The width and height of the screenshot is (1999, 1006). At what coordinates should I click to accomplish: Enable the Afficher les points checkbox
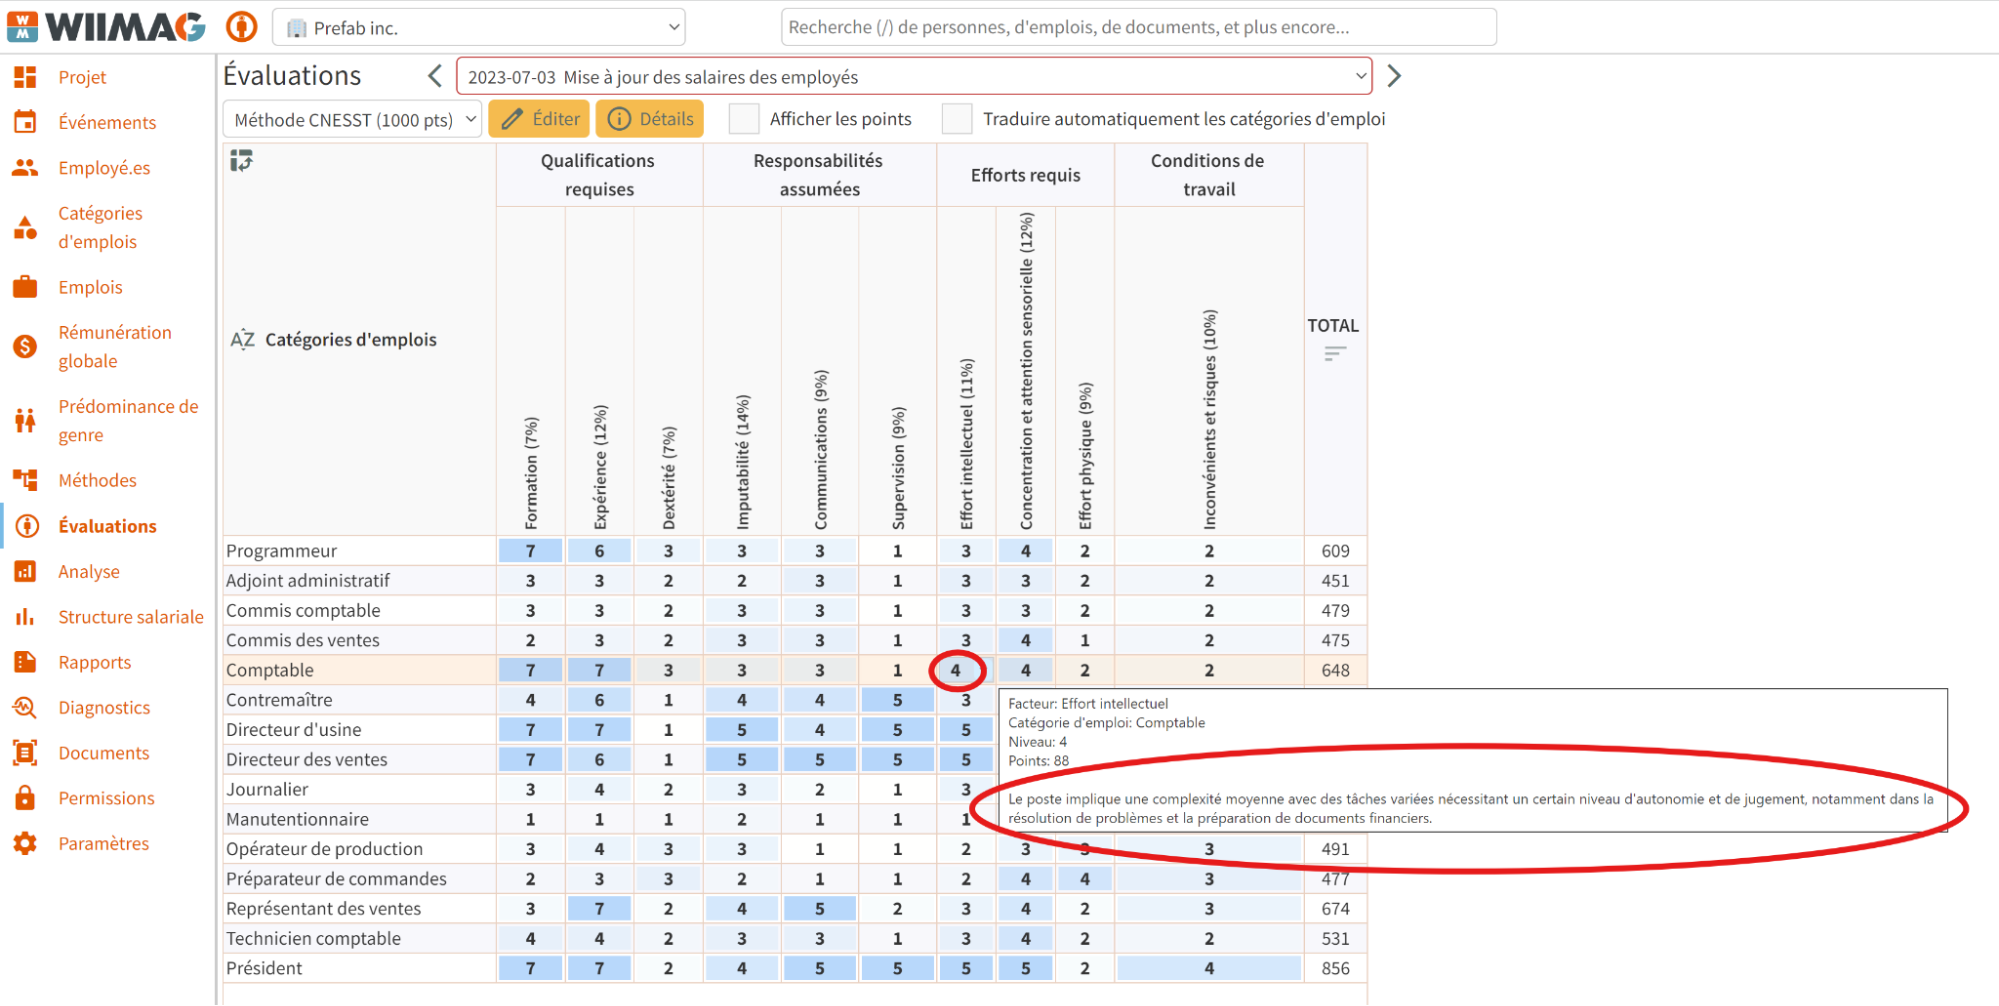pyautogui.click(x=744, y=119)
